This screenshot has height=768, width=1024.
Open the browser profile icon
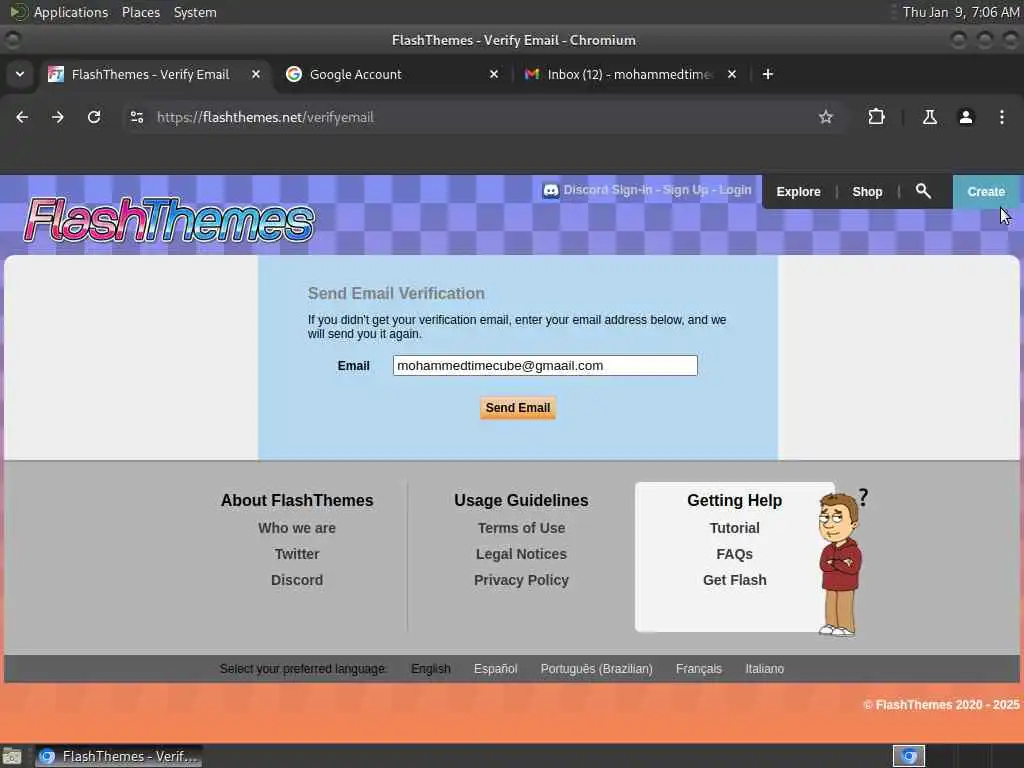point(966,117)
